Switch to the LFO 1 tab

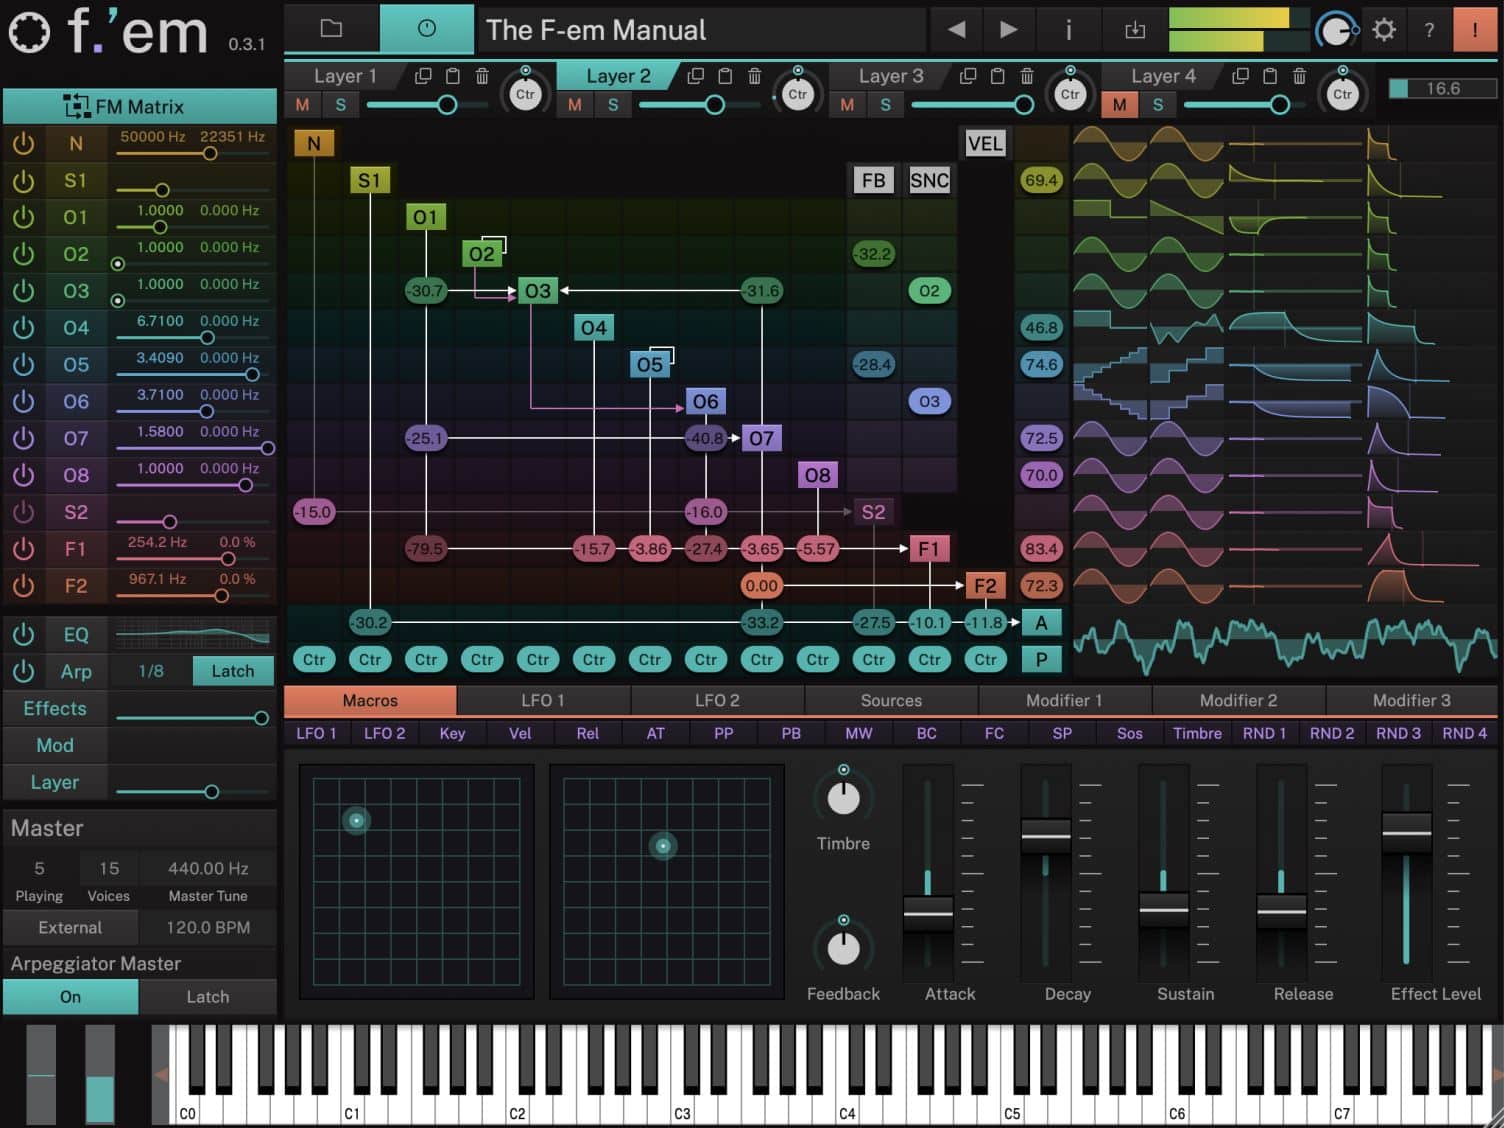pos(543,700)
